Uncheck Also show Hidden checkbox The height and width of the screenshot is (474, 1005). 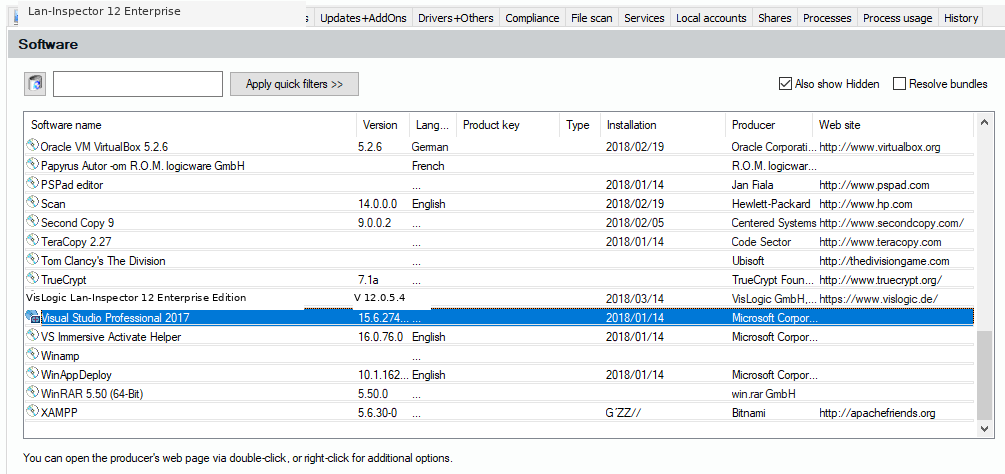click(x=785, y=84)
